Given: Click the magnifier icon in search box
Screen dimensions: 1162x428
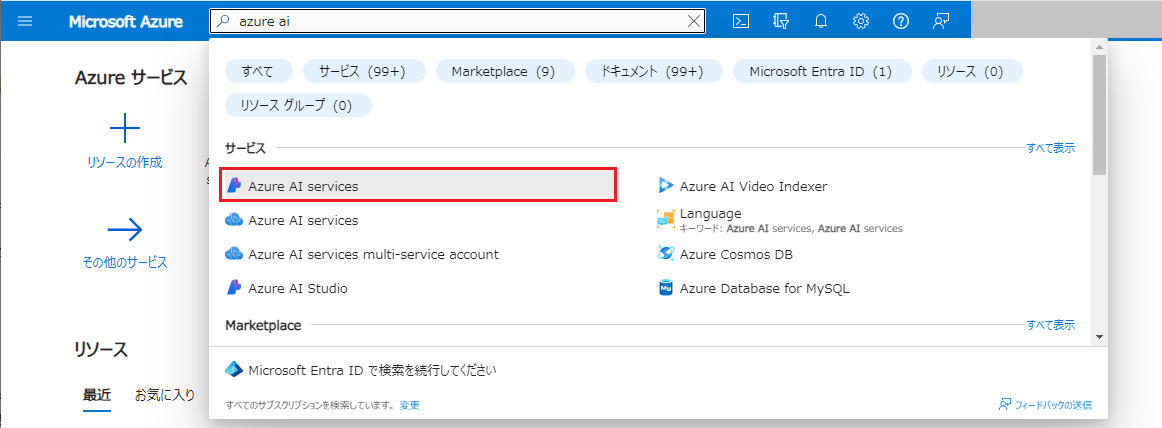Looking at the screenshot, I should pos(224,21).
